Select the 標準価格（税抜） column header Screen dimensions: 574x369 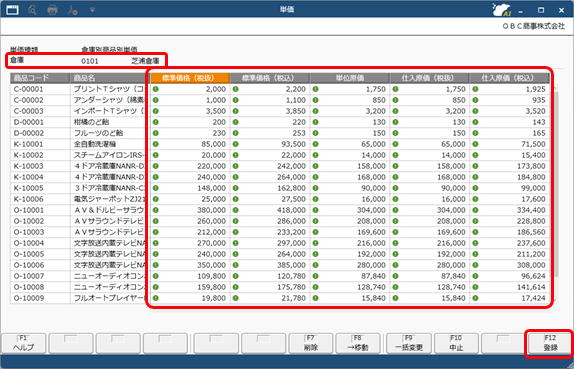tap(190, 78)
